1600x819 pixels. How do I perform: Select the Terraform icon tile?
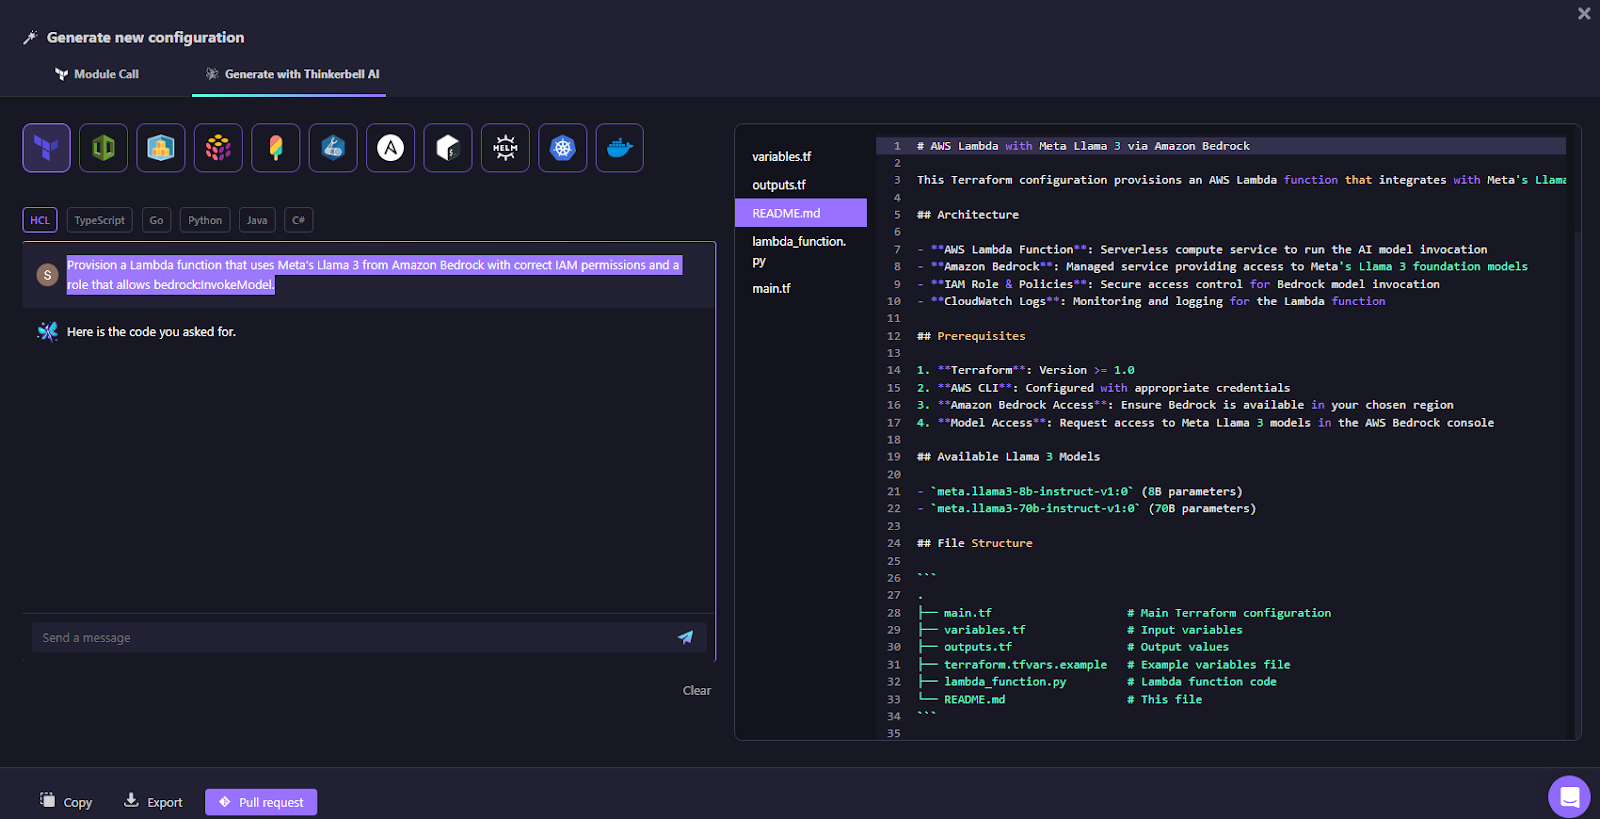pyautogui.click(x=46, y=148)
